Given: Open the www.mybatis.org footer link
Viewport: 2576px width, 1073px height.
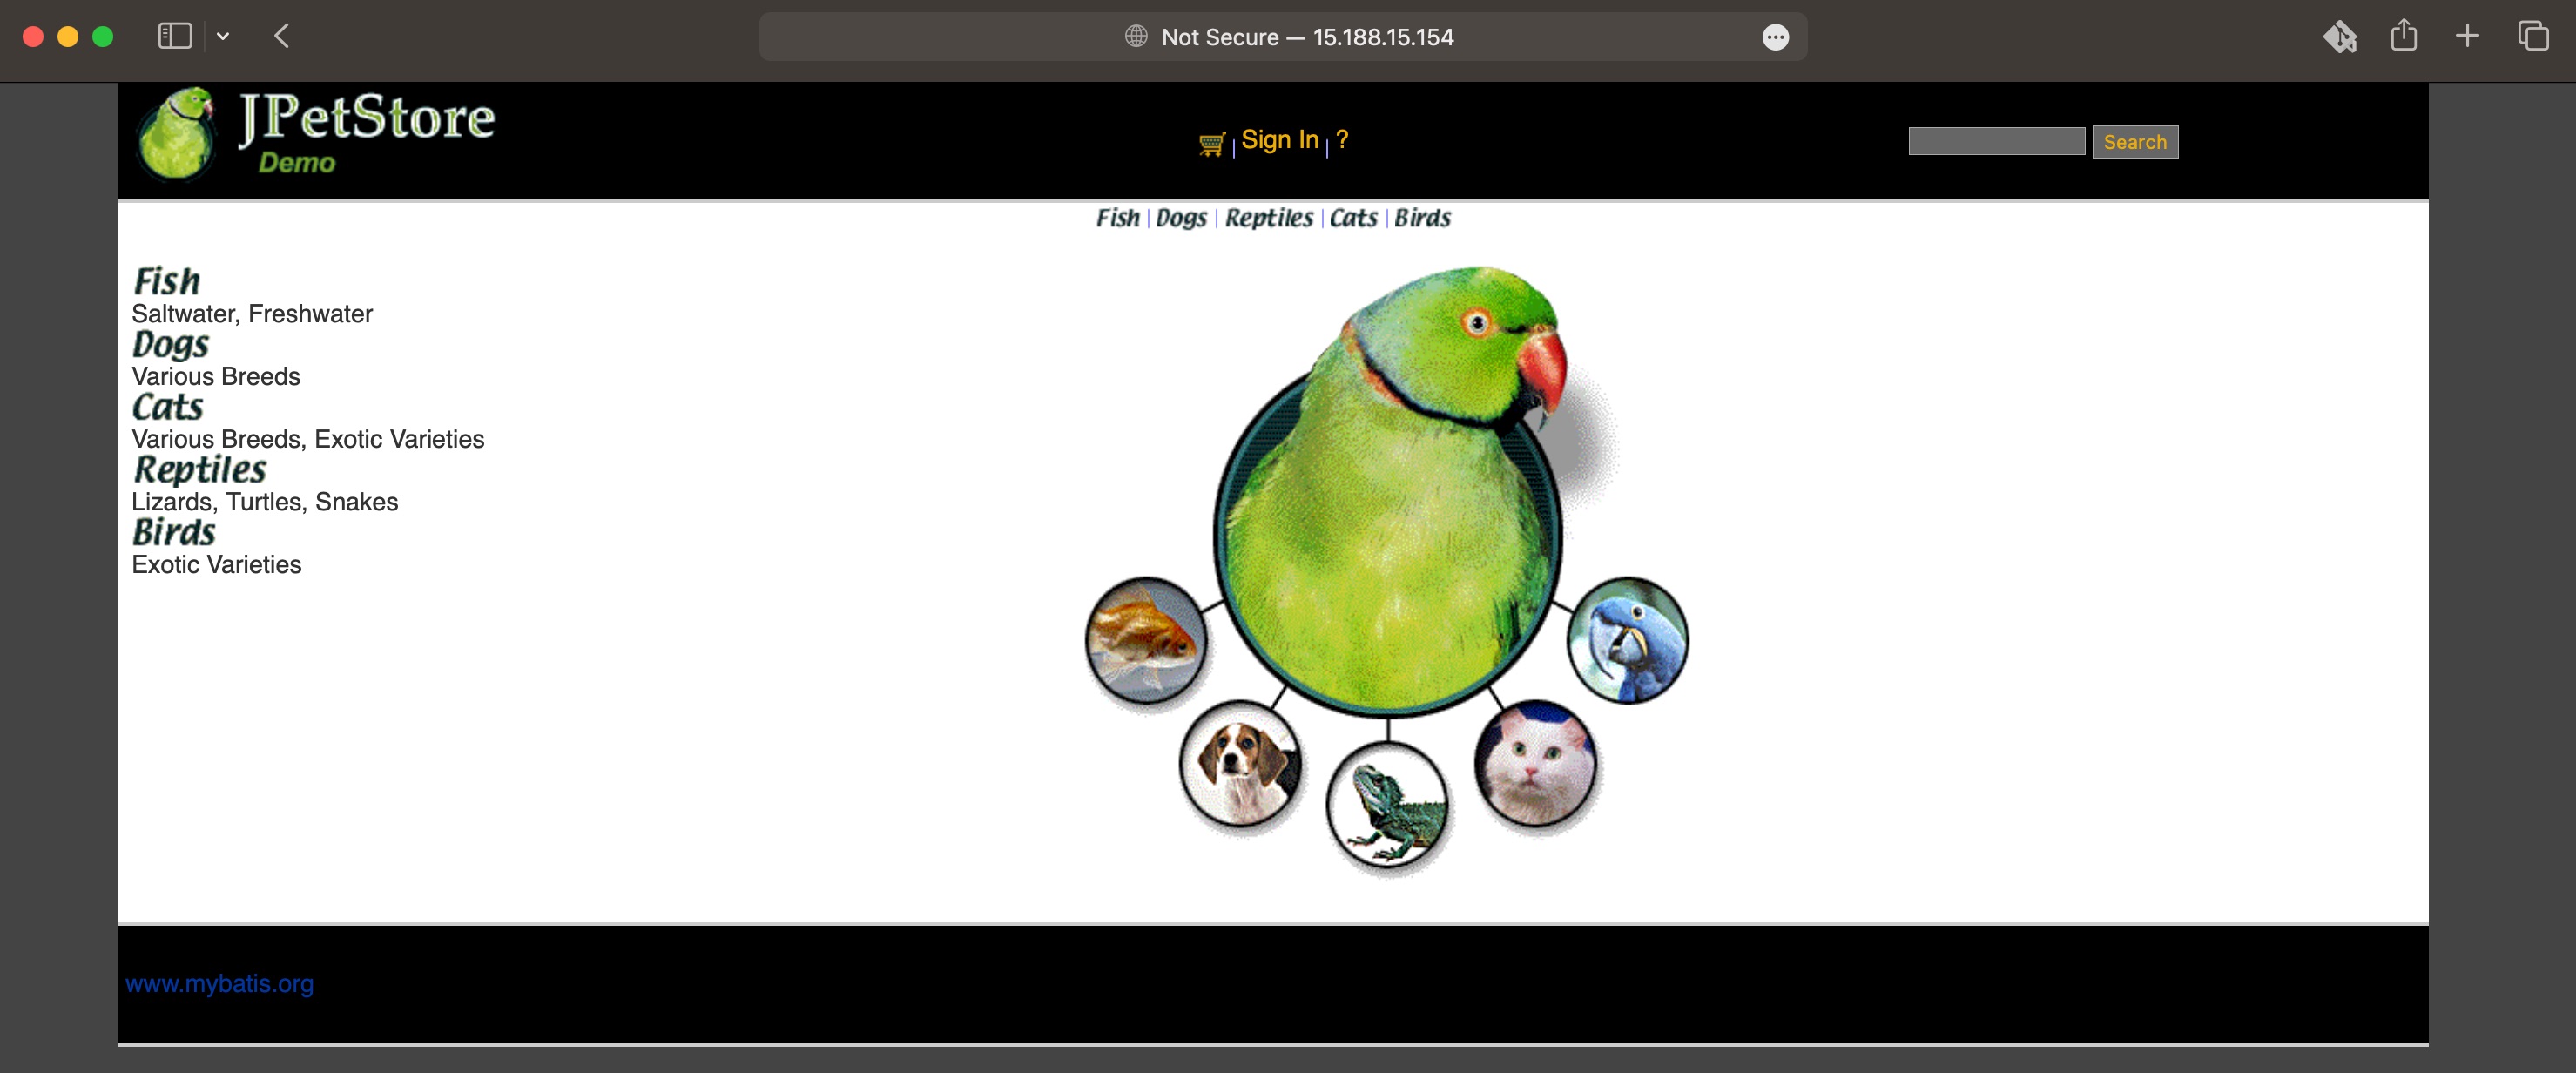Looking at the screenshot, I should (219, 984).
